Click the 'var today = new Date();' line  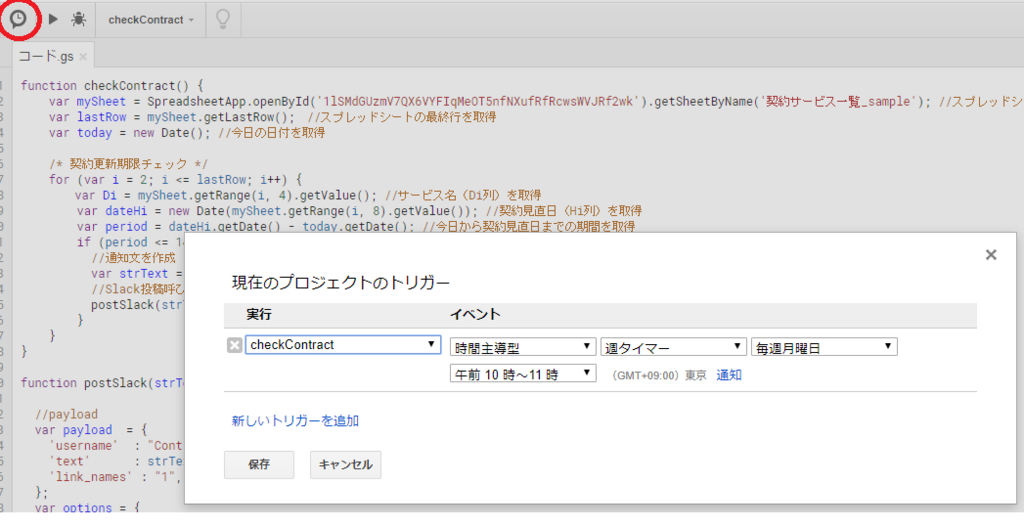(187, 133)
